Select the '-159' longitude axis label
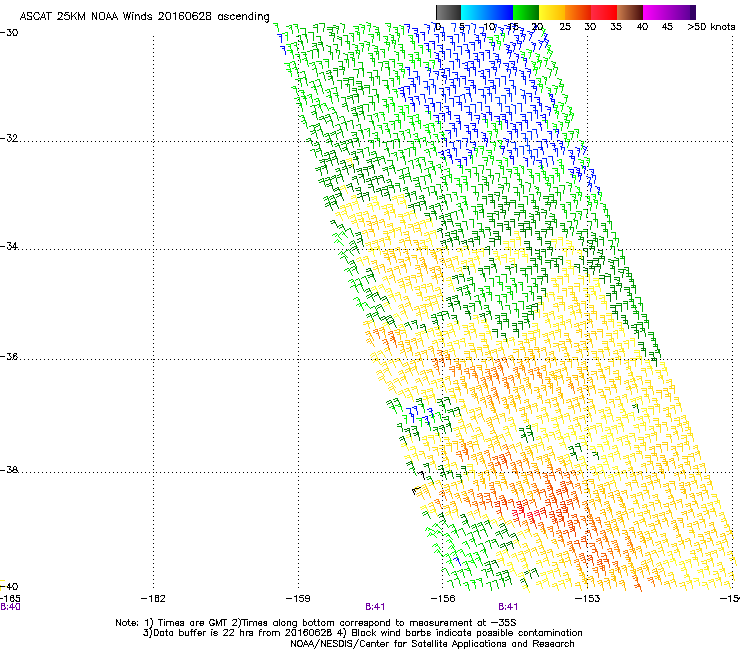The image size is (740, 650). (298, 599)
